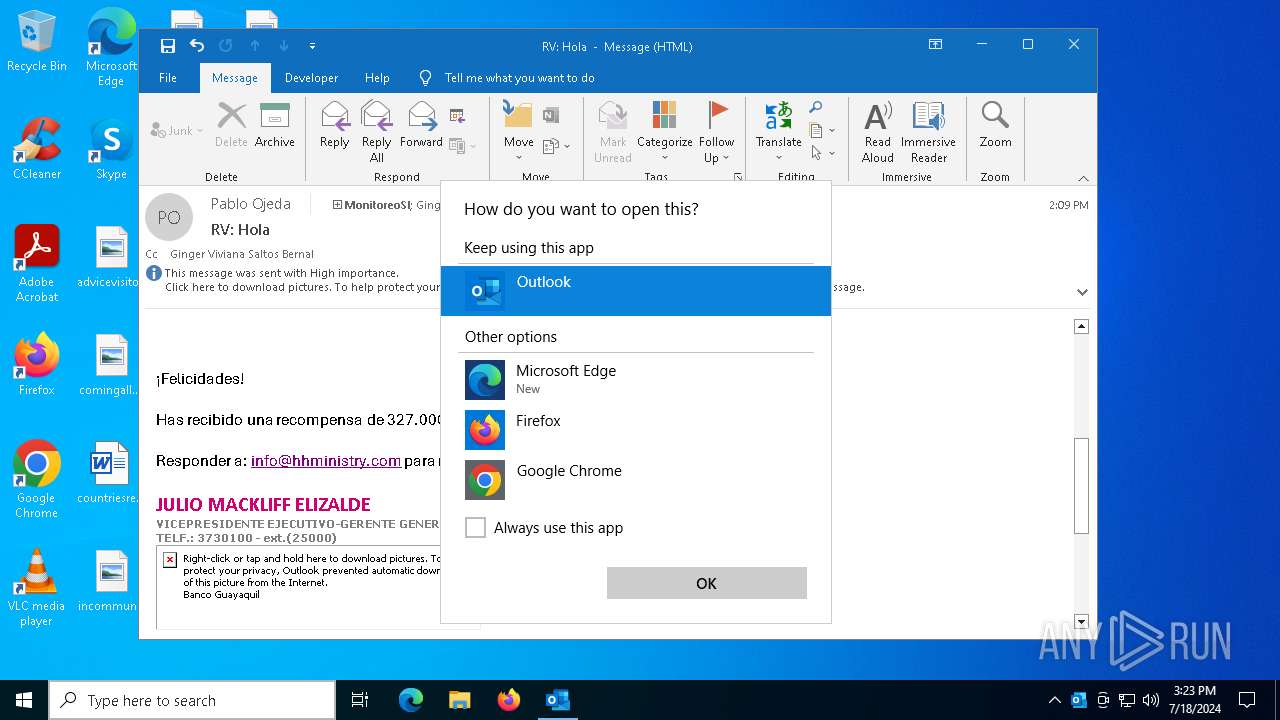Viewport: 1280px width, 720px height.
Task: Undo the last action via toolbar arrow
Action: tap(197, 46)
